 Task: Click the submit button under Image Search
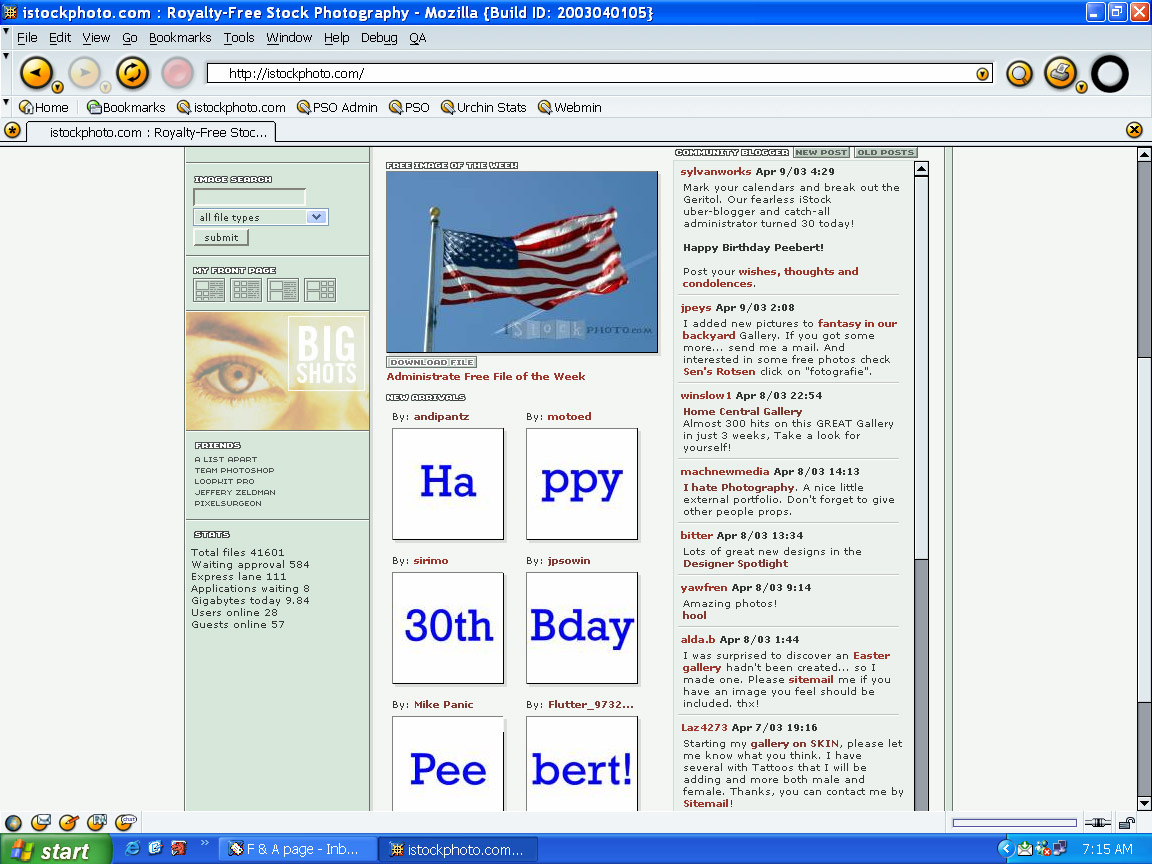221,237
